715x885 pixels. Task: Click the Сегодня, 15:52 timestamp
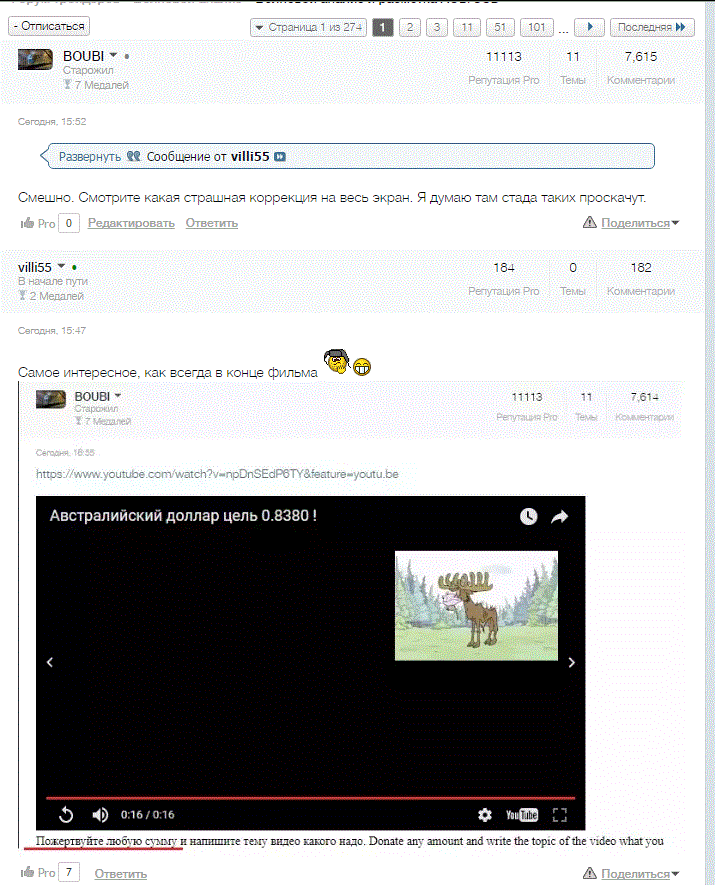52,121
